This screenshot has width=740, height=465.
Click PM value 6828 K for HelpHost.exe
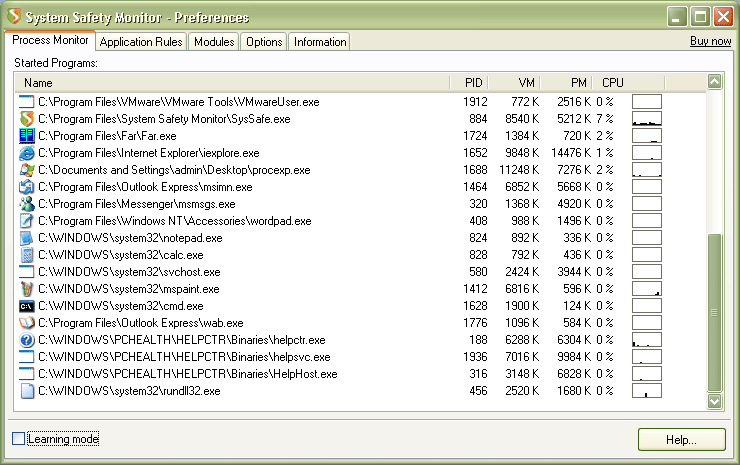pyautogui.click(x=574, y=374)
